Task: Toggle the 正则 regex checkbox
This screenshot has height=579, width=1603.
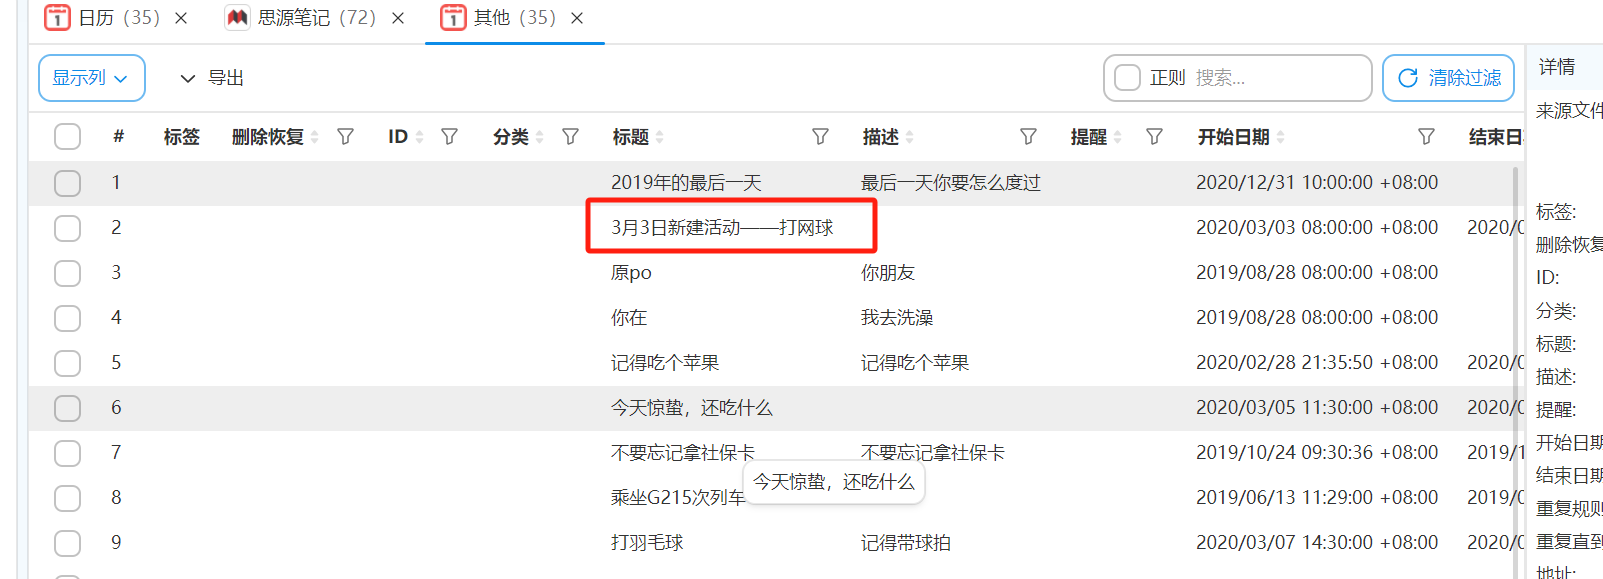Action: pos(1128,78)
